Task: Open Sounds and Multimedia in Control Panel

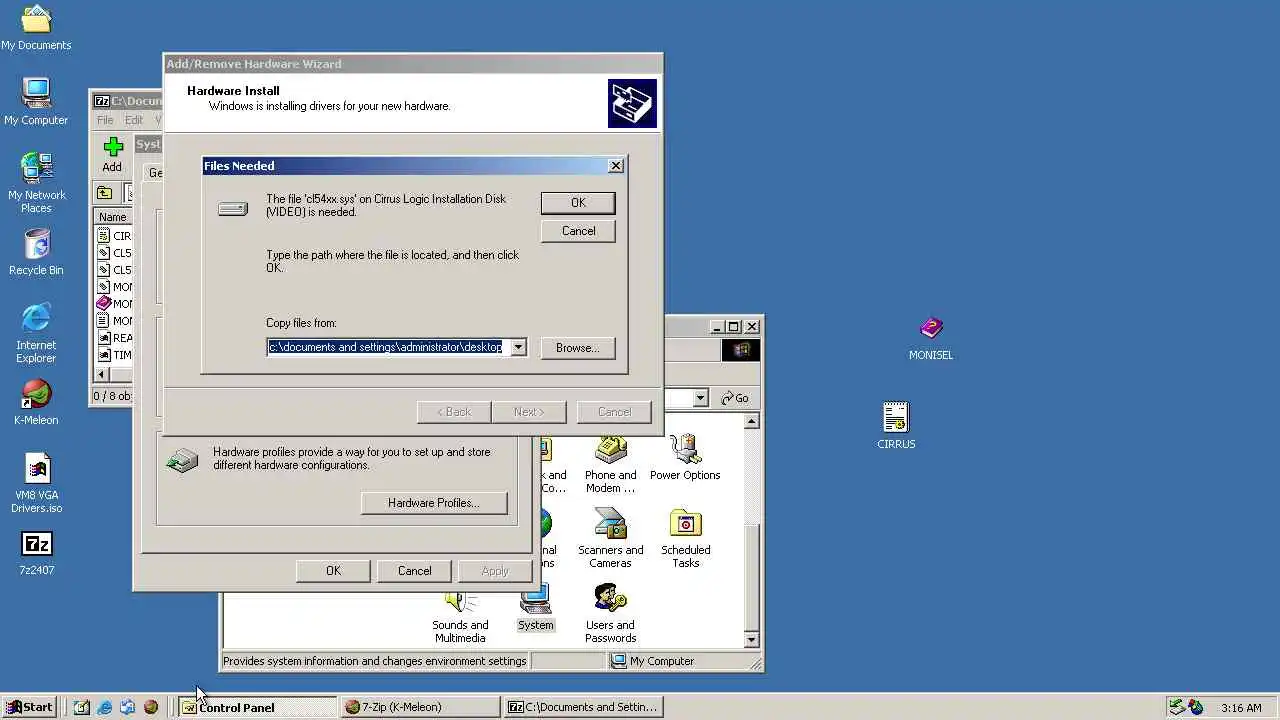Action: pyautogui.click(x=460, y=616)
